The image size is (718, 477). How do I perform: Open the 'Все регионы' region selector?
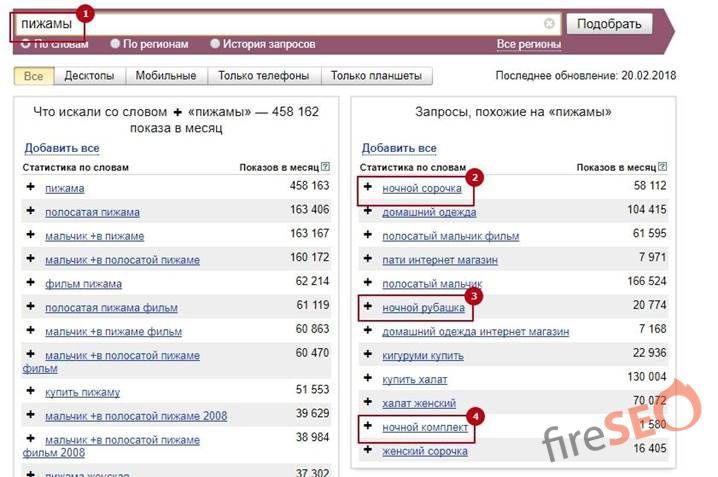[x=528, y=45]
